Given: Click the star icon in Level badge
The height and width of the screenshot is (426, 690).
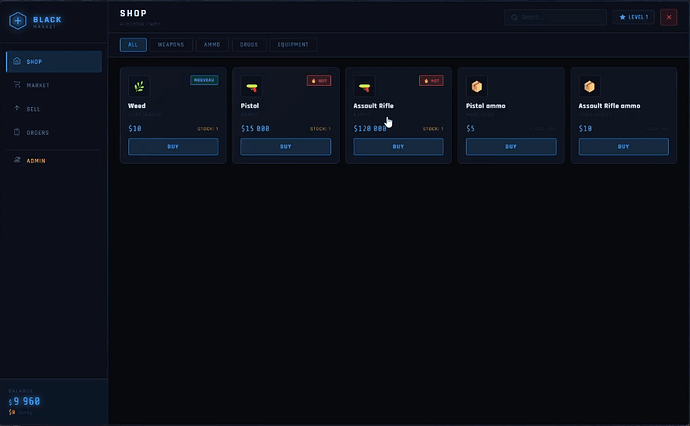Looking at the screenshot, I should [622, 17].
